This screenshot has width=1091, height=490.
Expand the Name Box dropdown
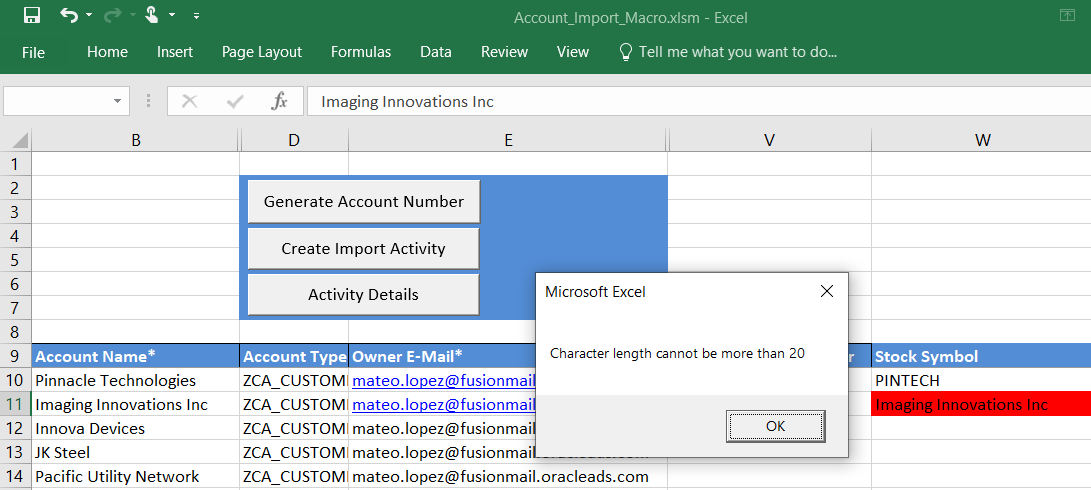click(118, 101)
